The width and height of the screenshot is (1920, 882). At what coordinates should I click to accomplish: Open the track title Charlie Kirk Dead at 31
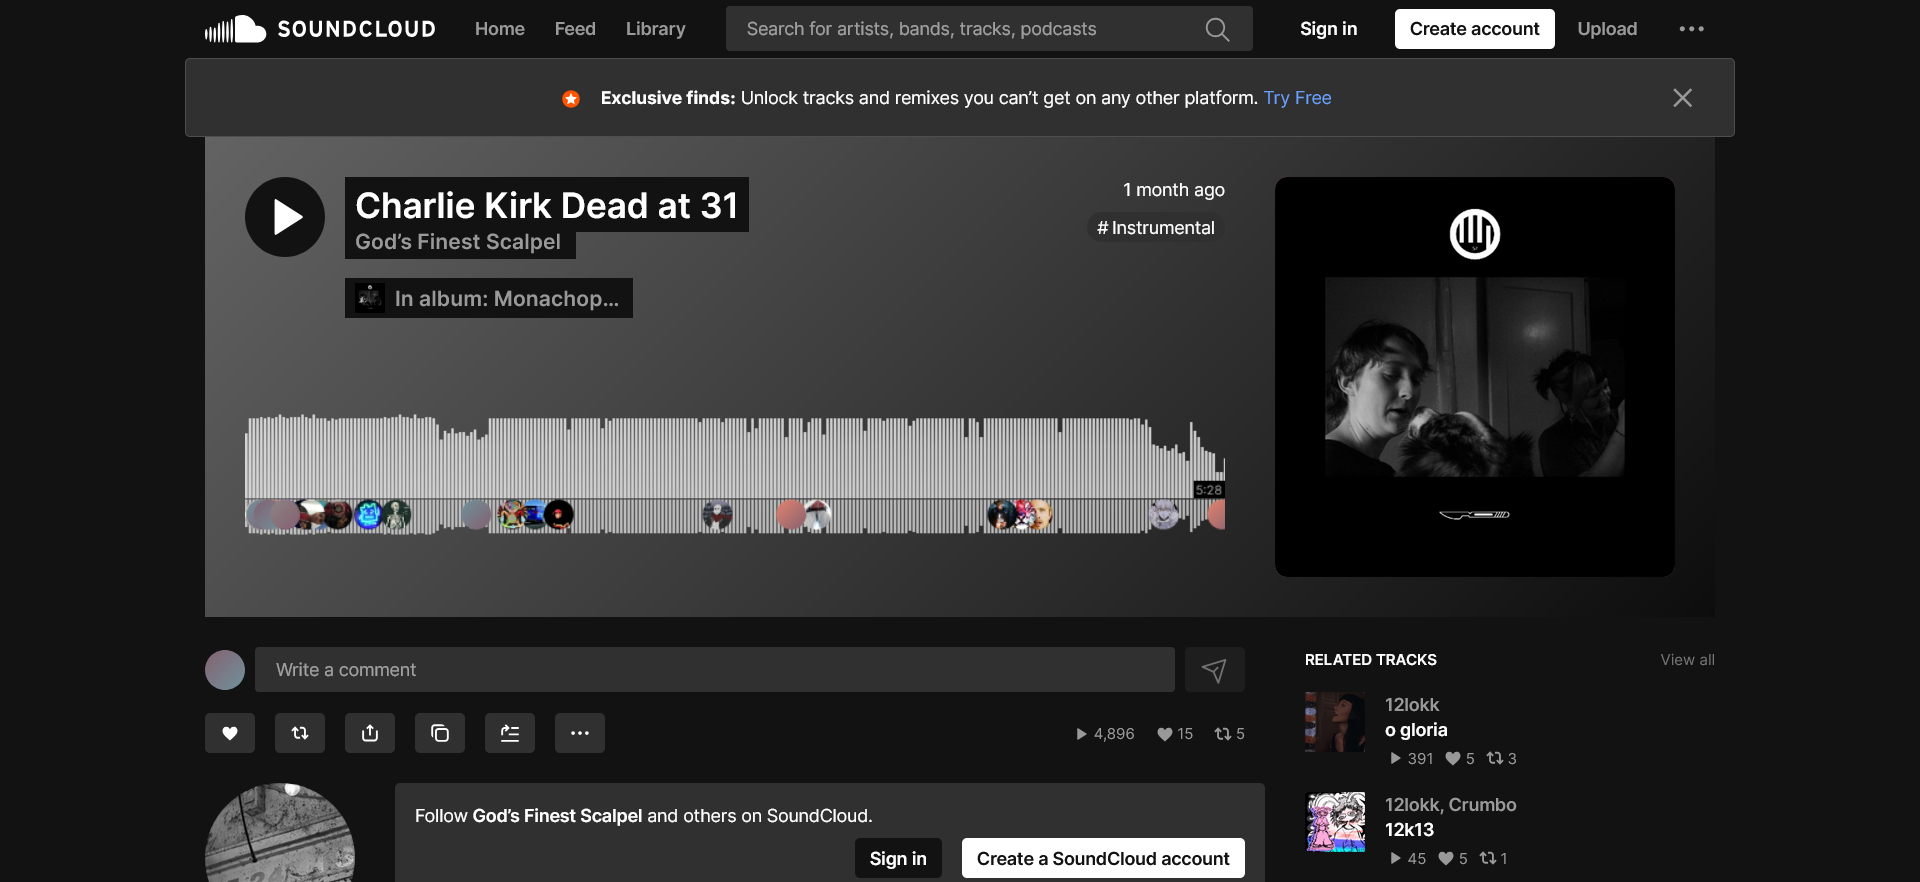[547, 205]
